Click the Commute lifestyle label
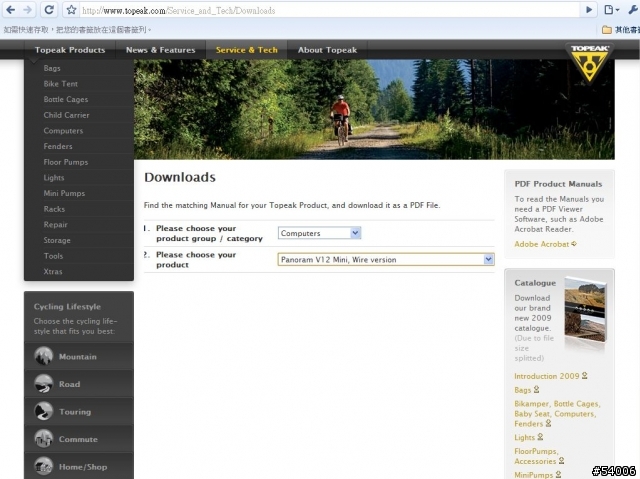The height and width of the screenshot is (479, 640). click(78, 439)
